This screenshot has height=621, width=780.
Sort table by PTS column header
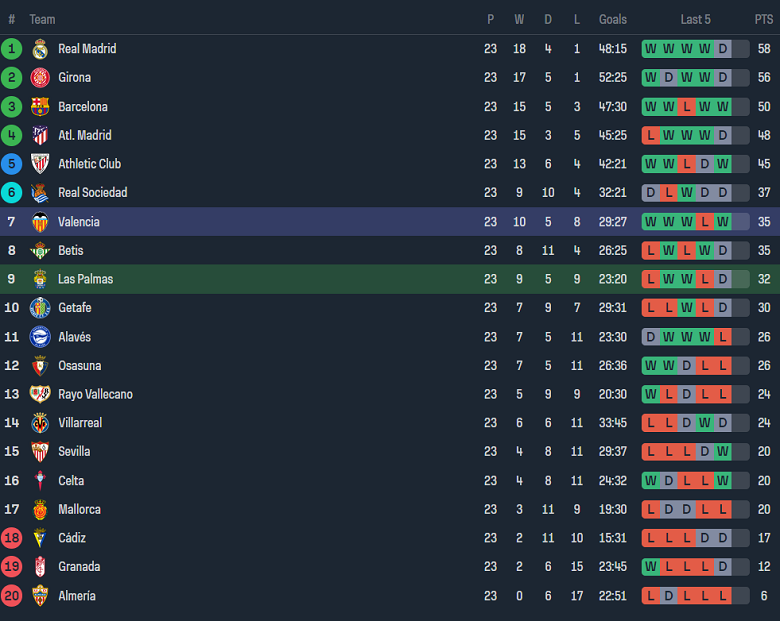[x=764, y=19]
